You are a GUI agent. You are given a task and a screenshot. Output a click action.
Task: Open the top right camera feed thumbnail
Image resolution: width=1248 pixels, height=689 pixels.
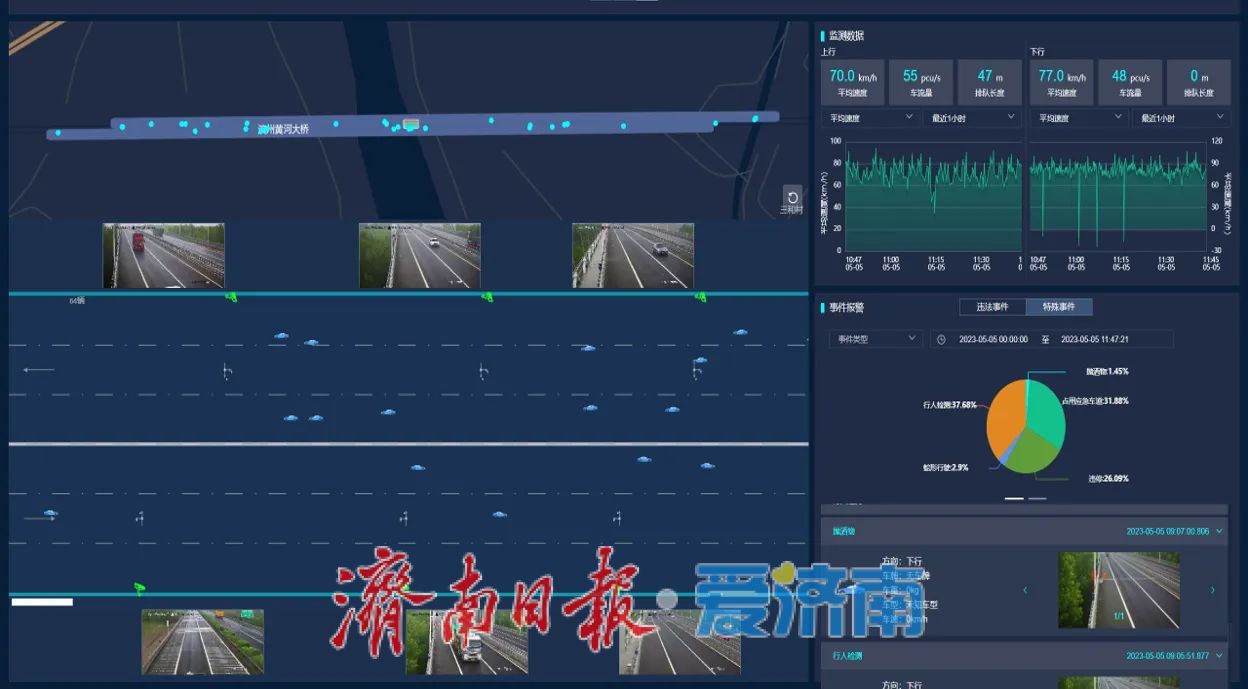pos(632,256)
